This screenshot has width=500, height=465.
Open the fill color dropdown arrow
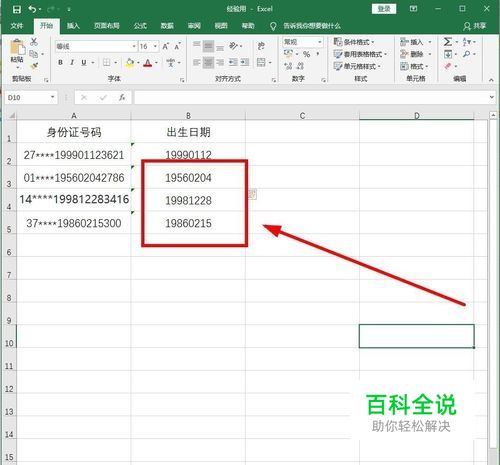(x=138, y=63)
